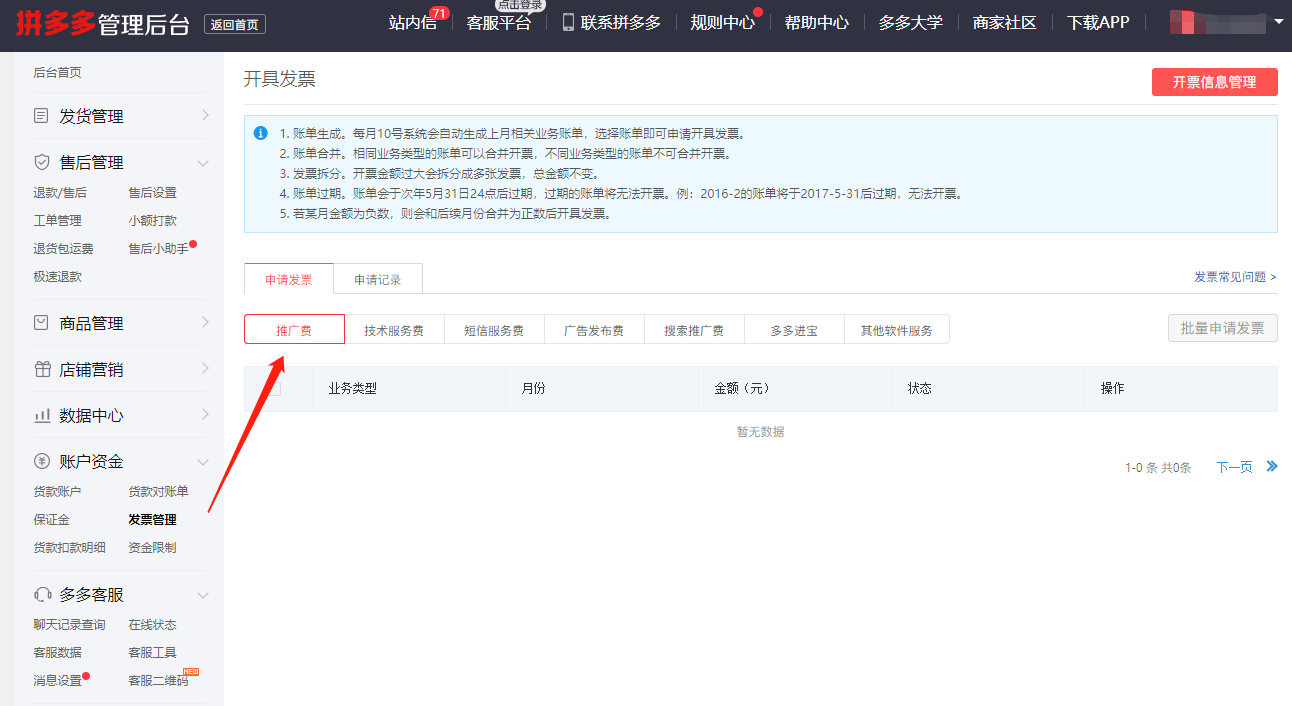This screenshot has height=706, width=1292.
Task: Open 工单管理 in sidebar
Action: [57, 220]
